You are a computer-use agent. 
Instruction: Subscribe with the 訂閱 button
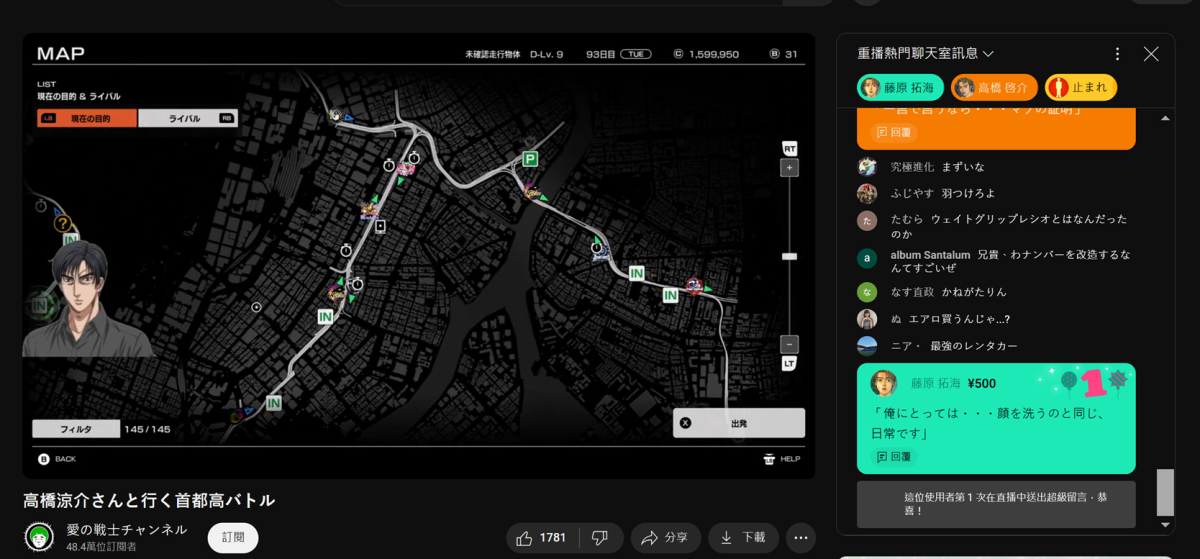(233, 537)
